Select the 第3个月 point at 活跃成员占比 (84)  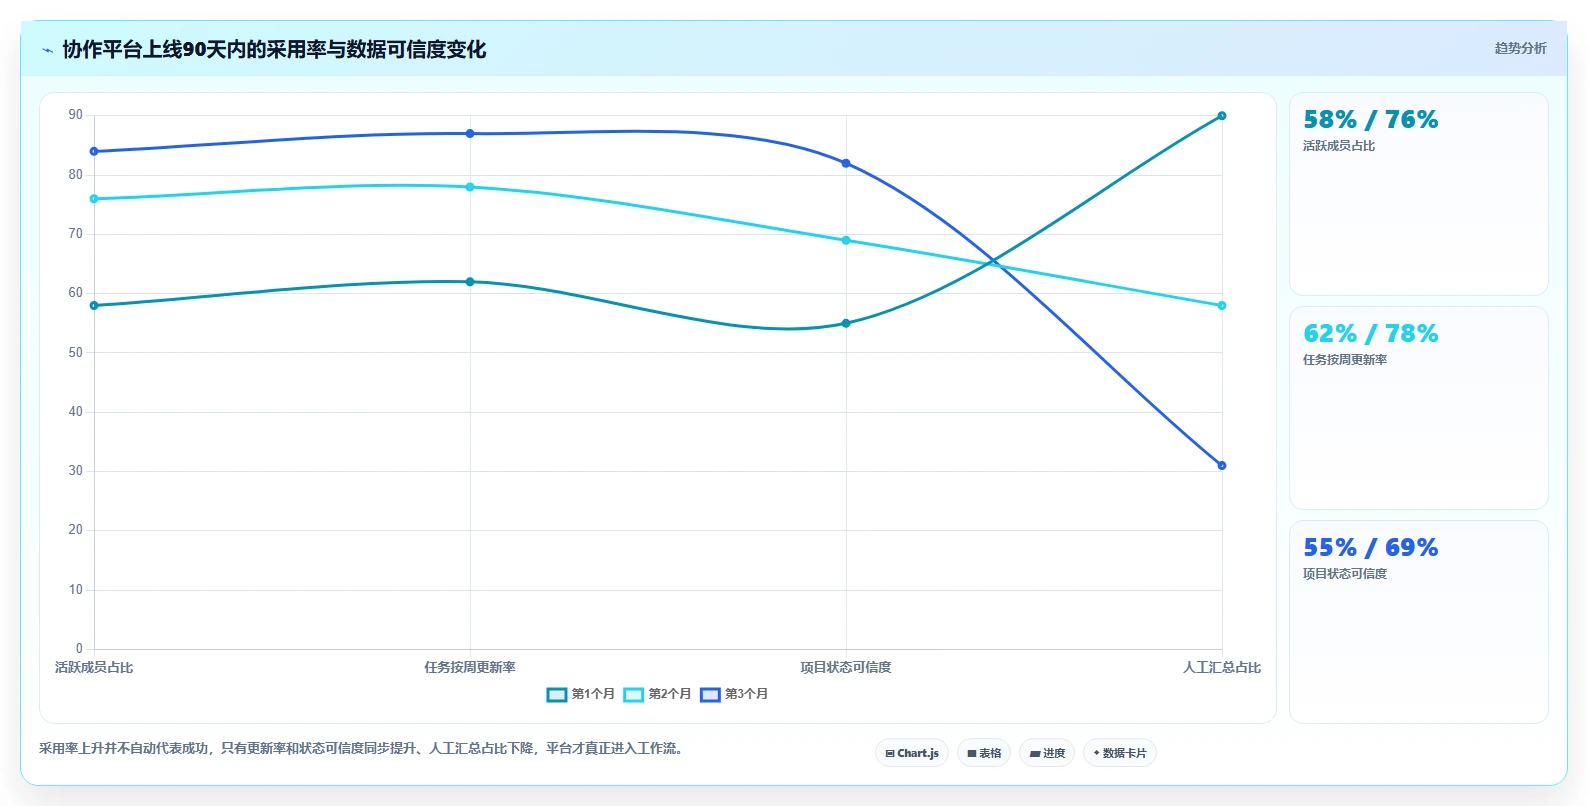point(94,152)
